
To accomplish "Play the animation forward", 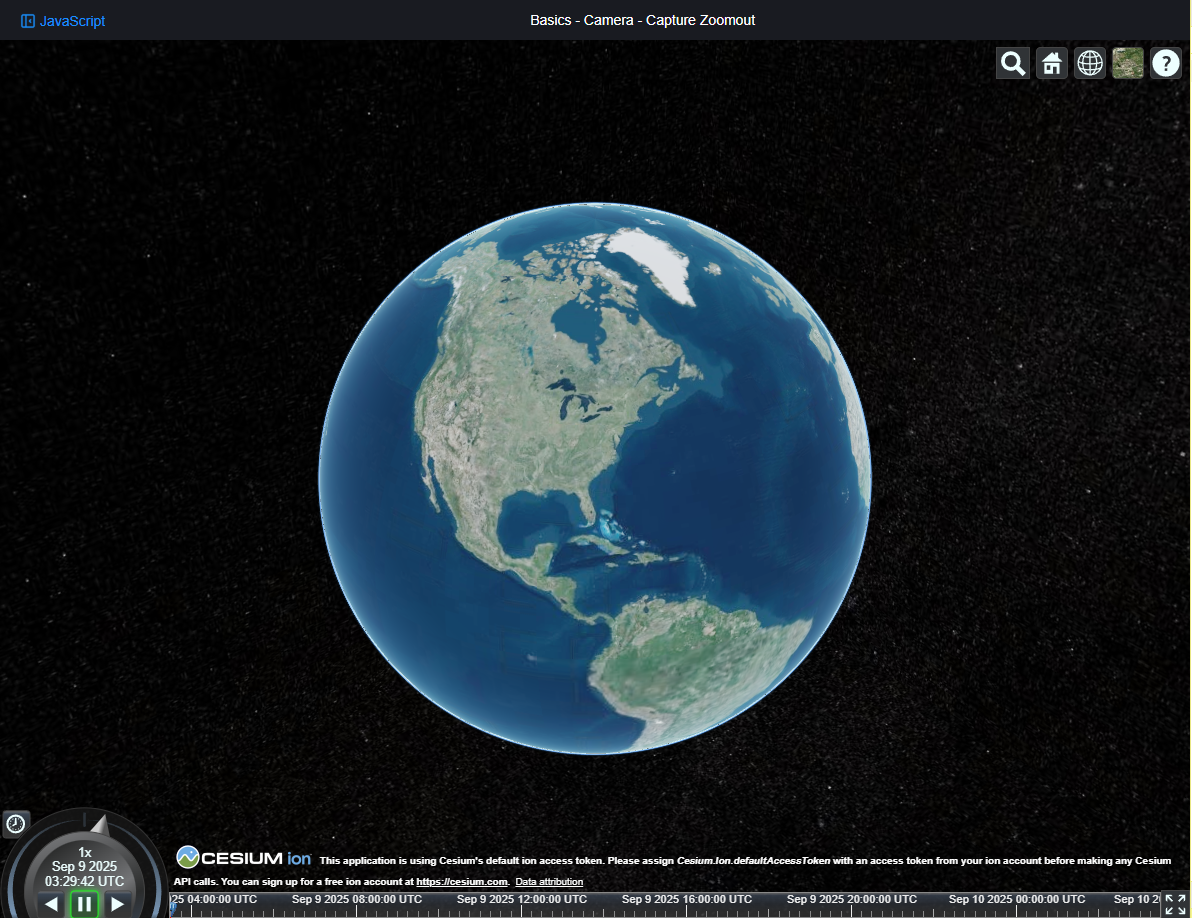I will 117,904.
